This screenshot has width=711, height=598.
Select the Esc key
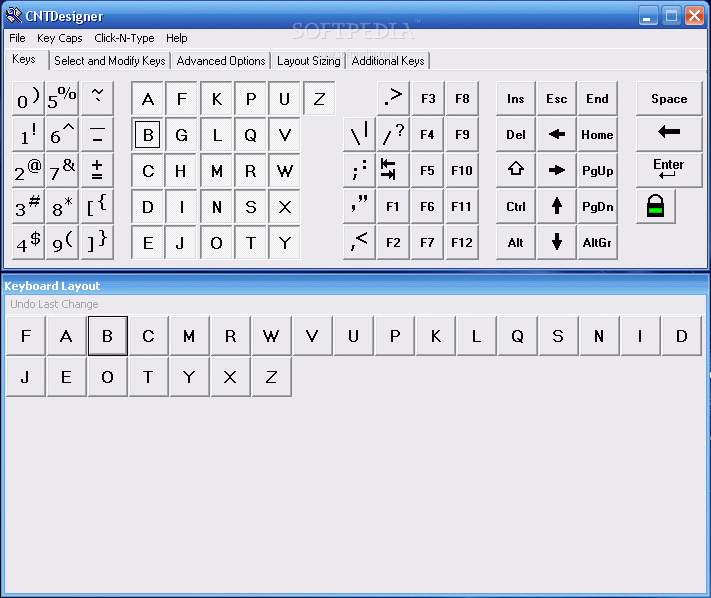click(557, 98)
